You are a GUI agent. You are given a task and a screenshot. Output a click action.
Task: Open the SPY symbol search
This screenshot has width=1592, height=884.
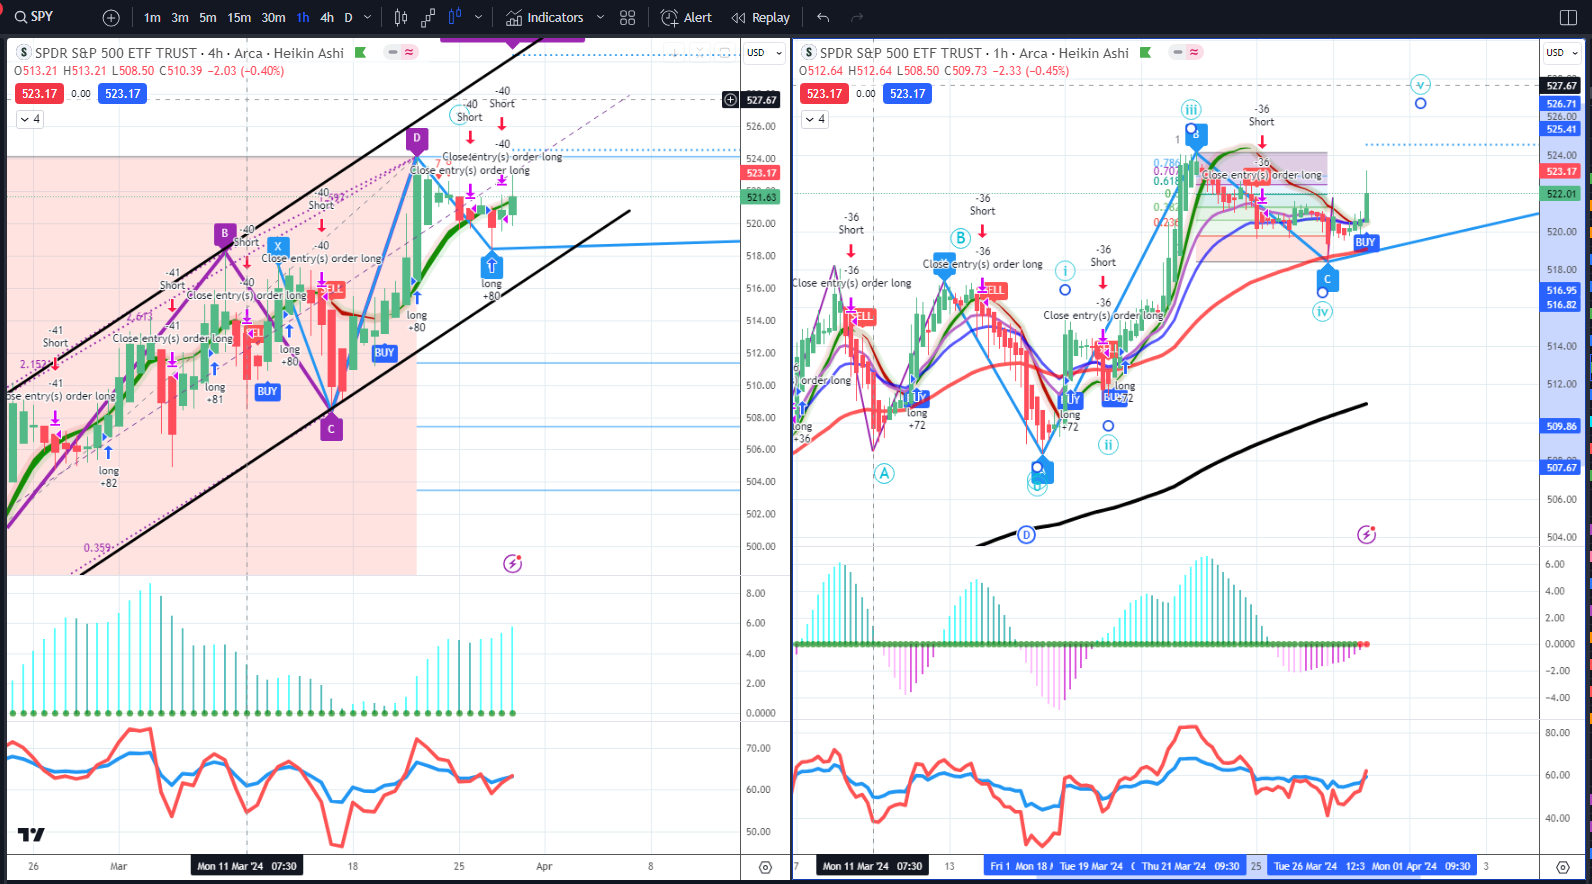tap(35, 17)
